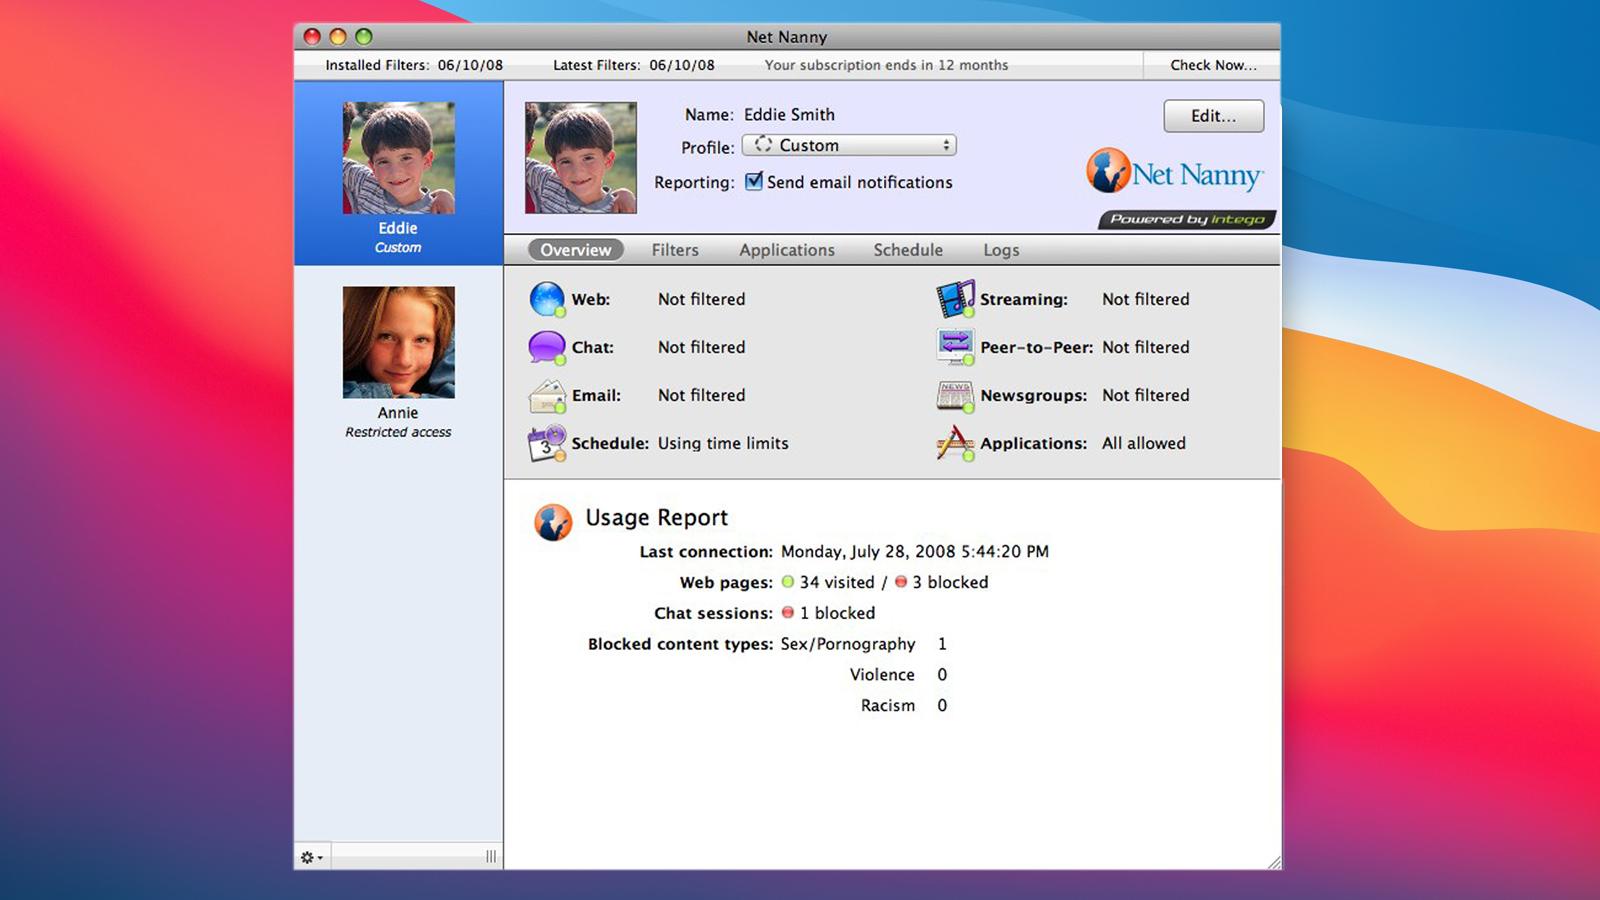Click 'All allowed' applications status
This screenshot has width=1600, height=900.
[x=1144, y=443]
